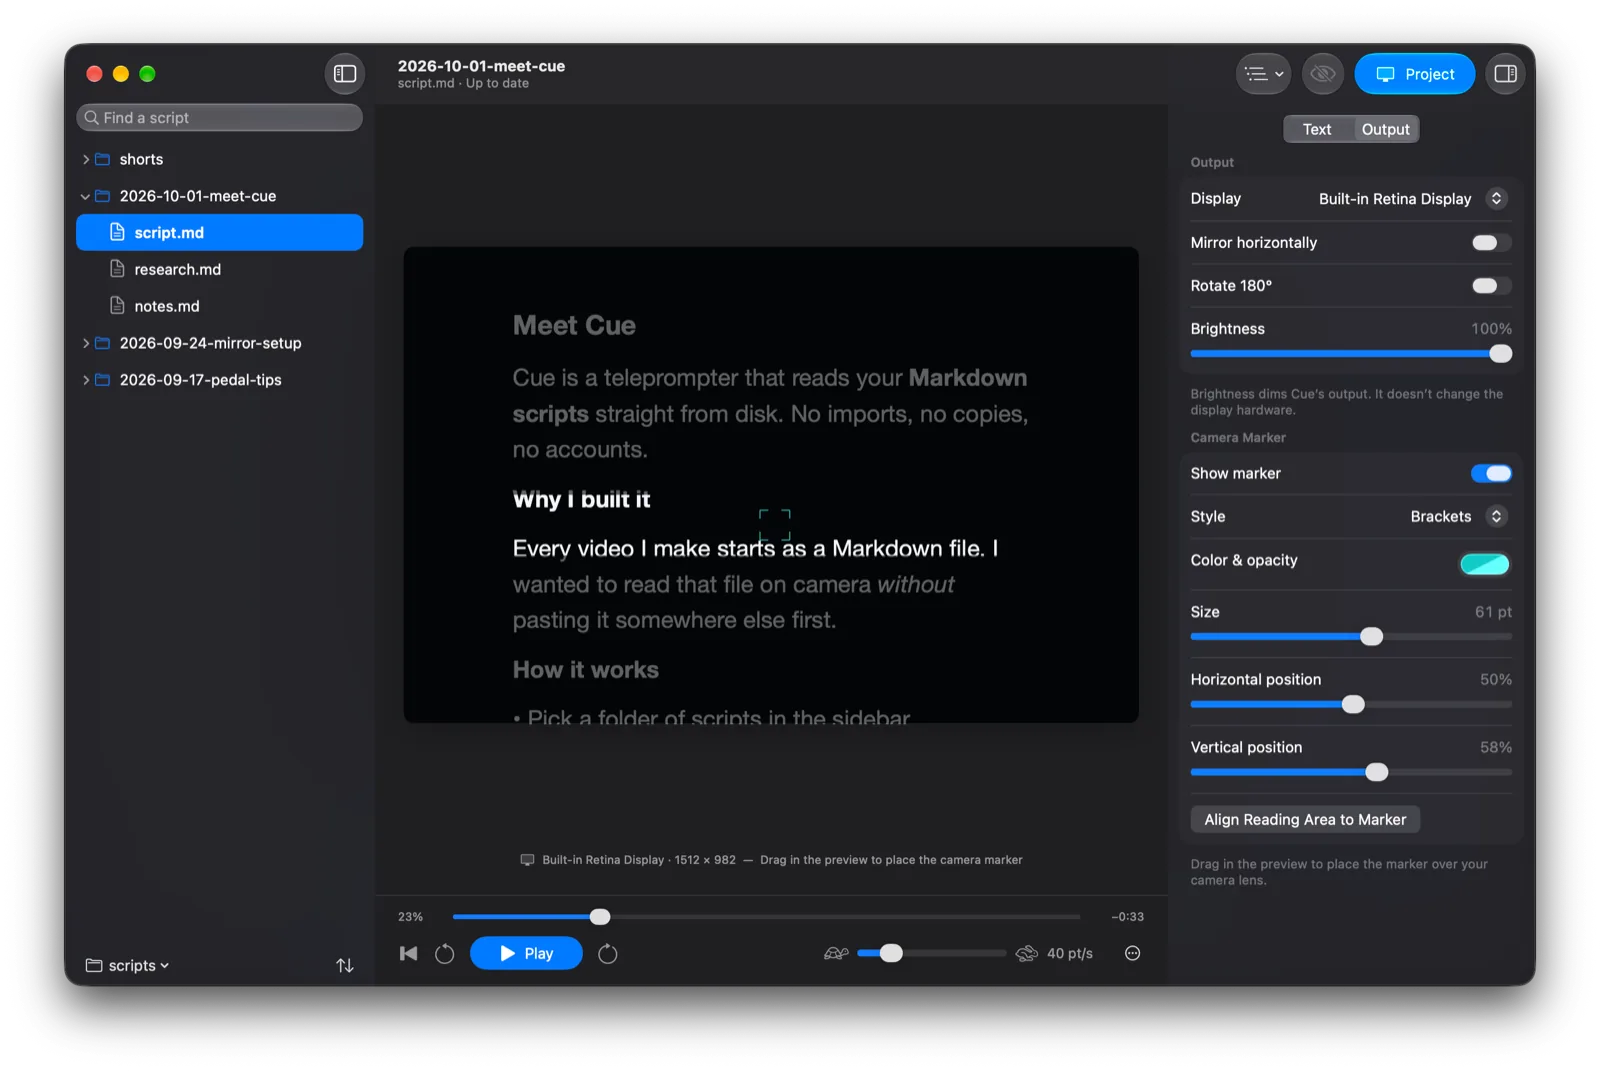Click the magnifier icon in search field

point(92,118)
